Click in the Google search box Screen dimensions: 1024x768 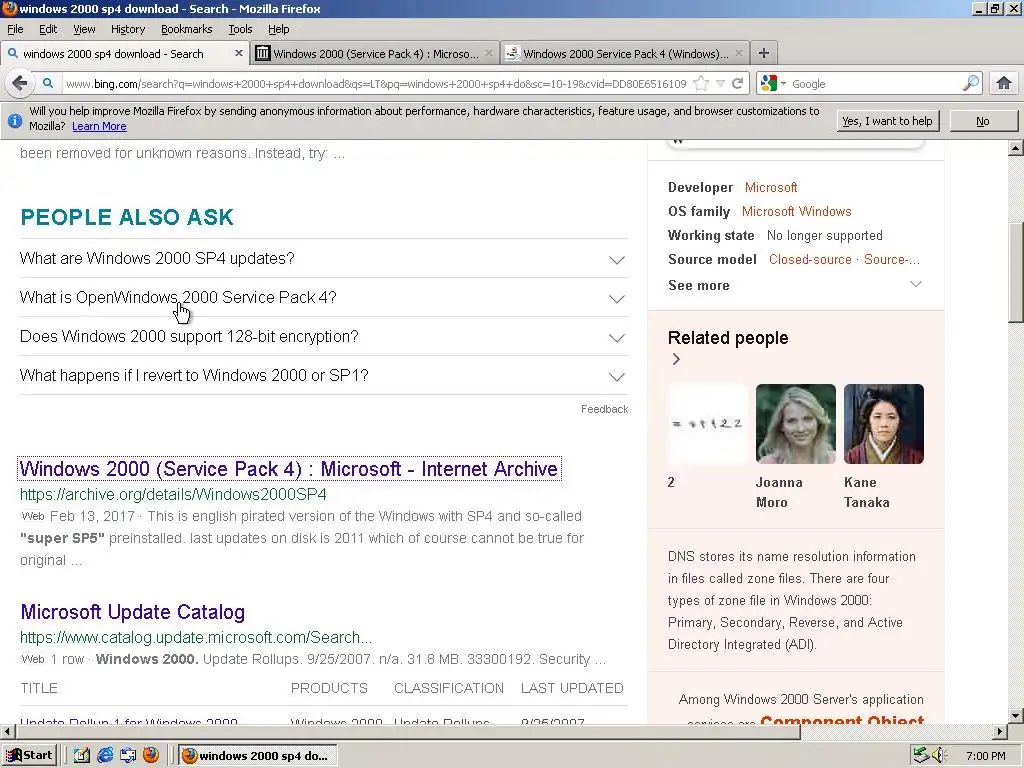(875, 84)
